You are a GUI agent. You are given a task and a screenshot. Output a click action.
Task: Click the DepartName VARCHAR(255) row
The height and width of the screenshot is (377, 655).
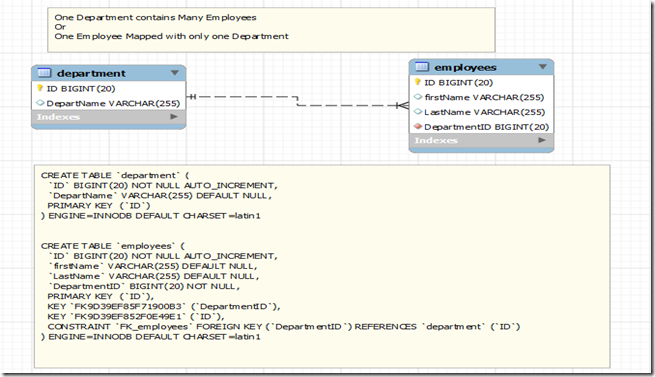[109, 103]
